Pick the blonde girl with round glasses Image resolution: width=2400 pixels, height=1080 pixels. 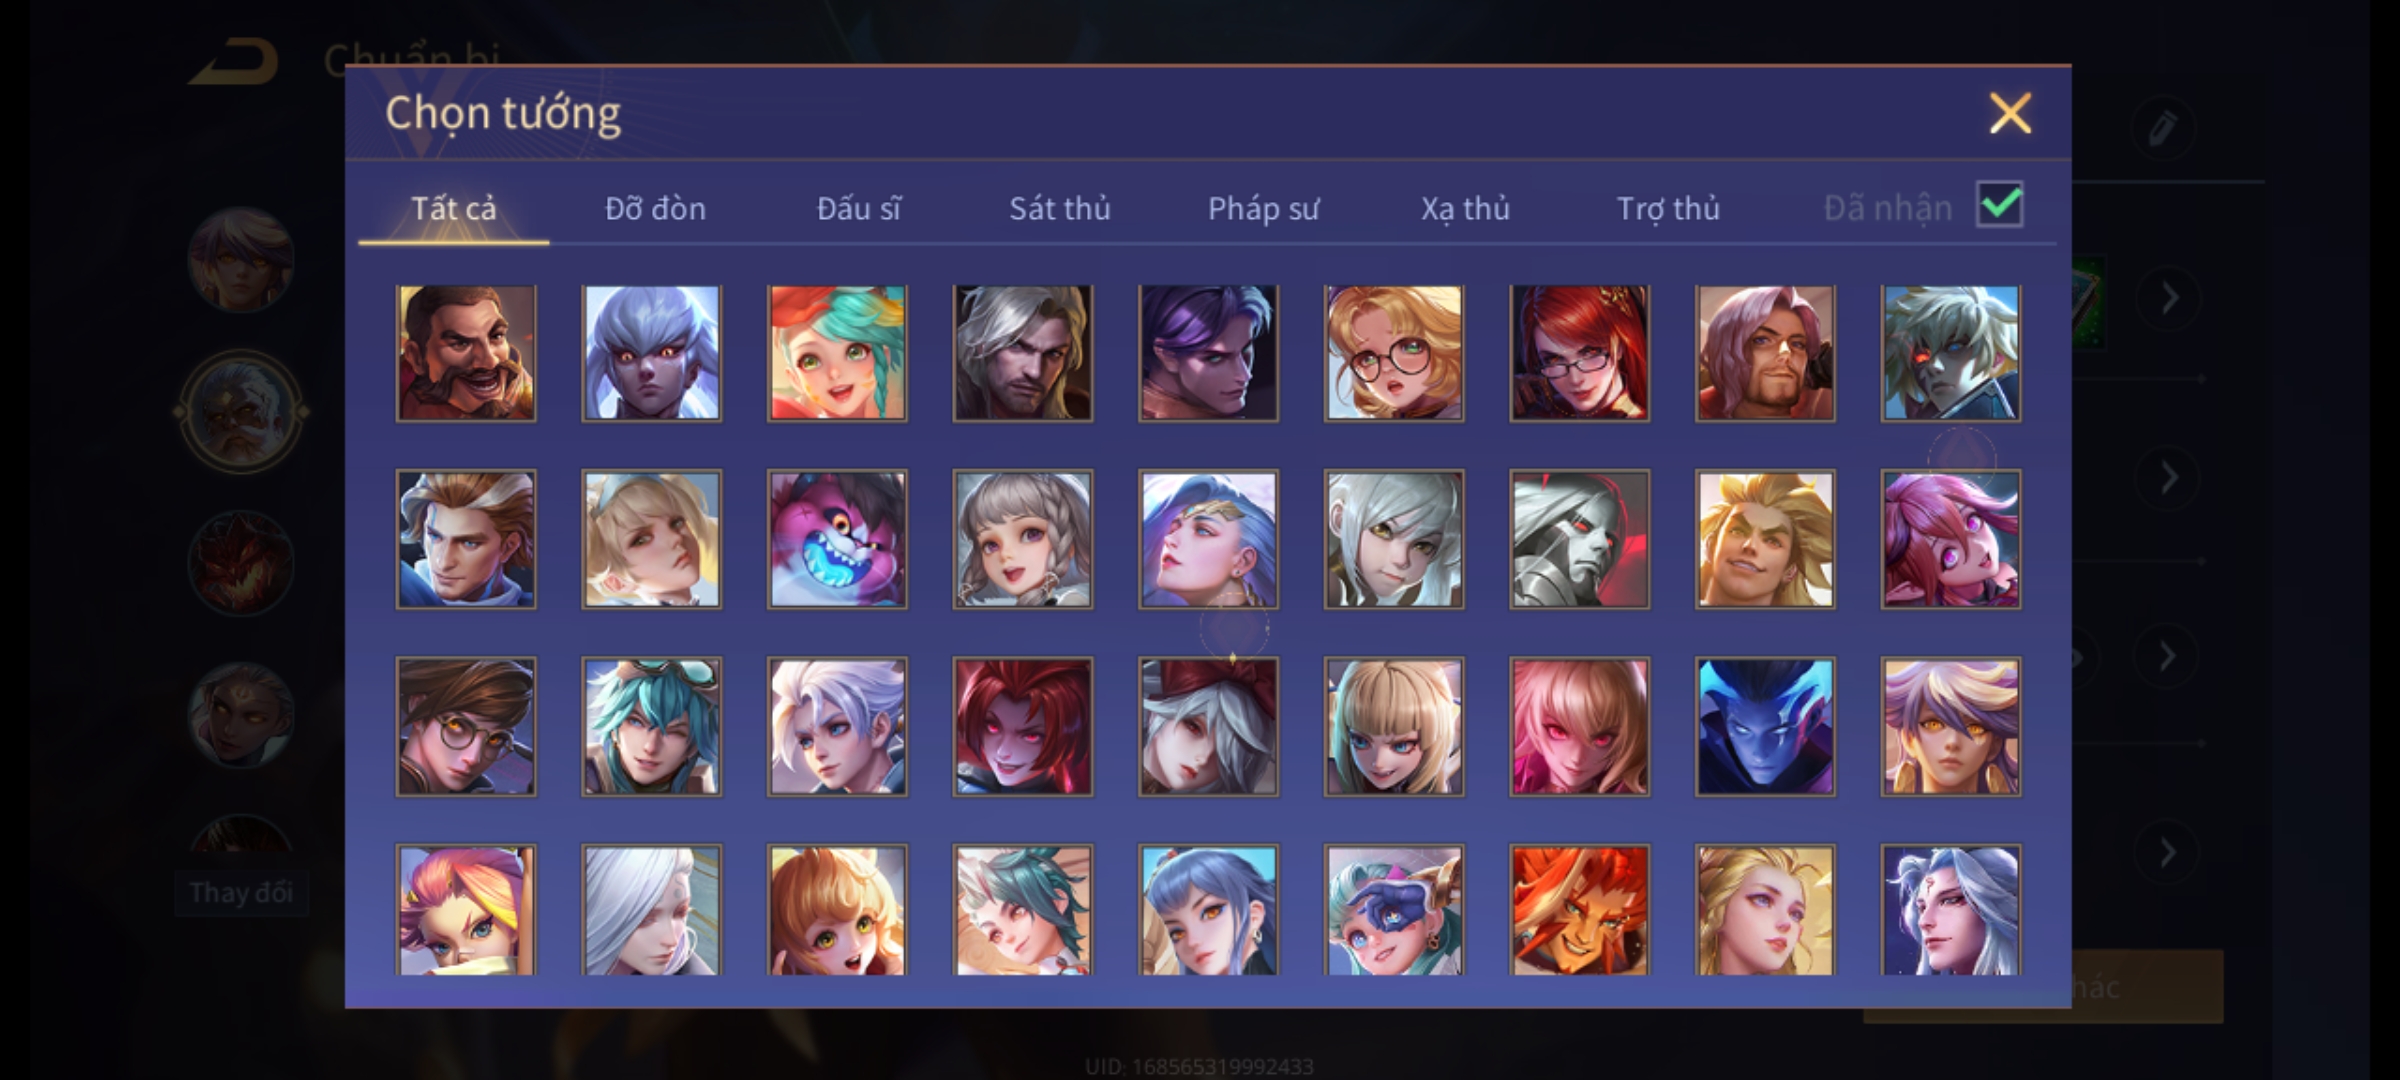click(x=1394, y=353)
